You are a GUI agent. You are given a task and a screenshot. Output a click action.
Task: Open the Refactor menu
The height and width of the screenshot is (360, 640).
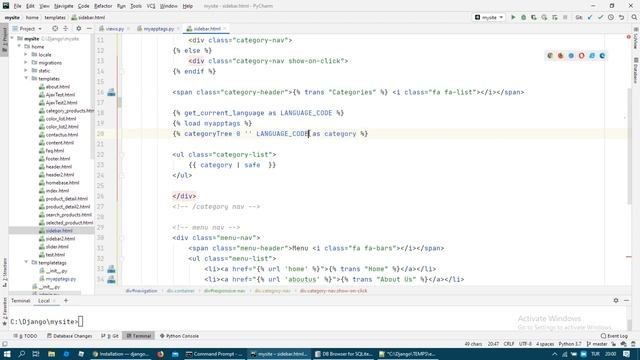(103, 6)
